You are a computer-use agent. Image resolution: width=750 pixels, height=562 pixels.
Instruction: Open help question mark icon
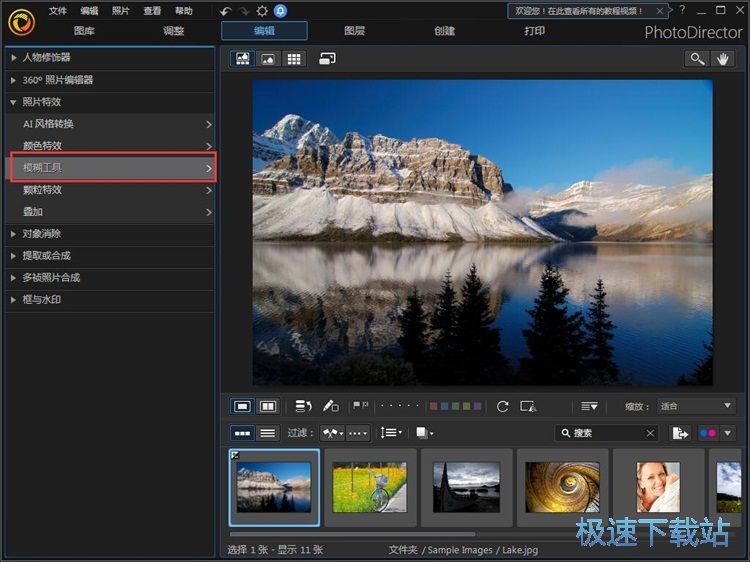pos(682,10)
